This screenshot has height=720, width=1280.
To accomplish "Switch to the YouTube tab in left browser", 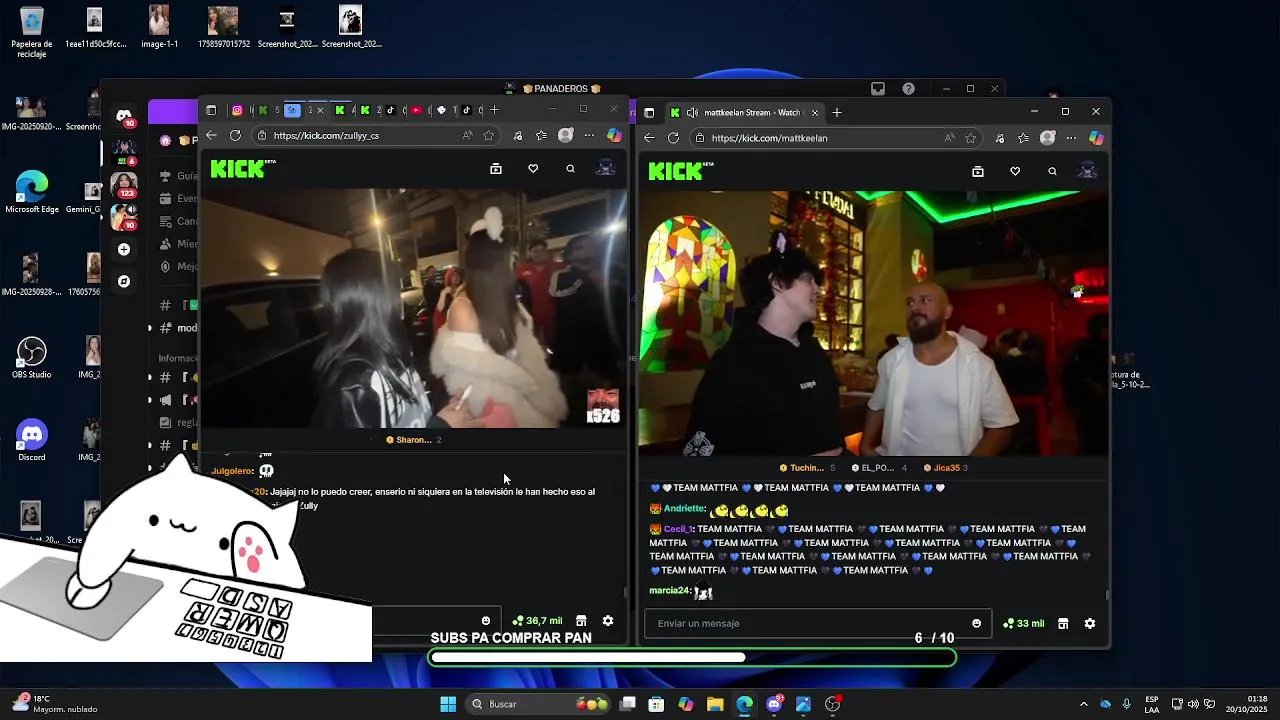I will (416, 110).
